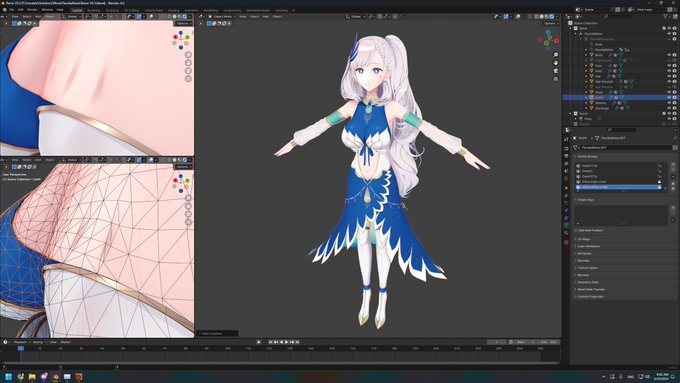Toggle visibility eye for Reine collection

[669, 28]
